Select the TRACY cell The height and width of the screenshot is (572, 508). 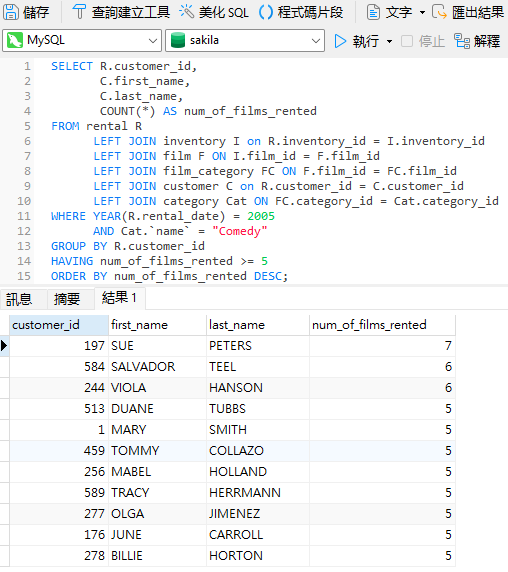point(158,493)
